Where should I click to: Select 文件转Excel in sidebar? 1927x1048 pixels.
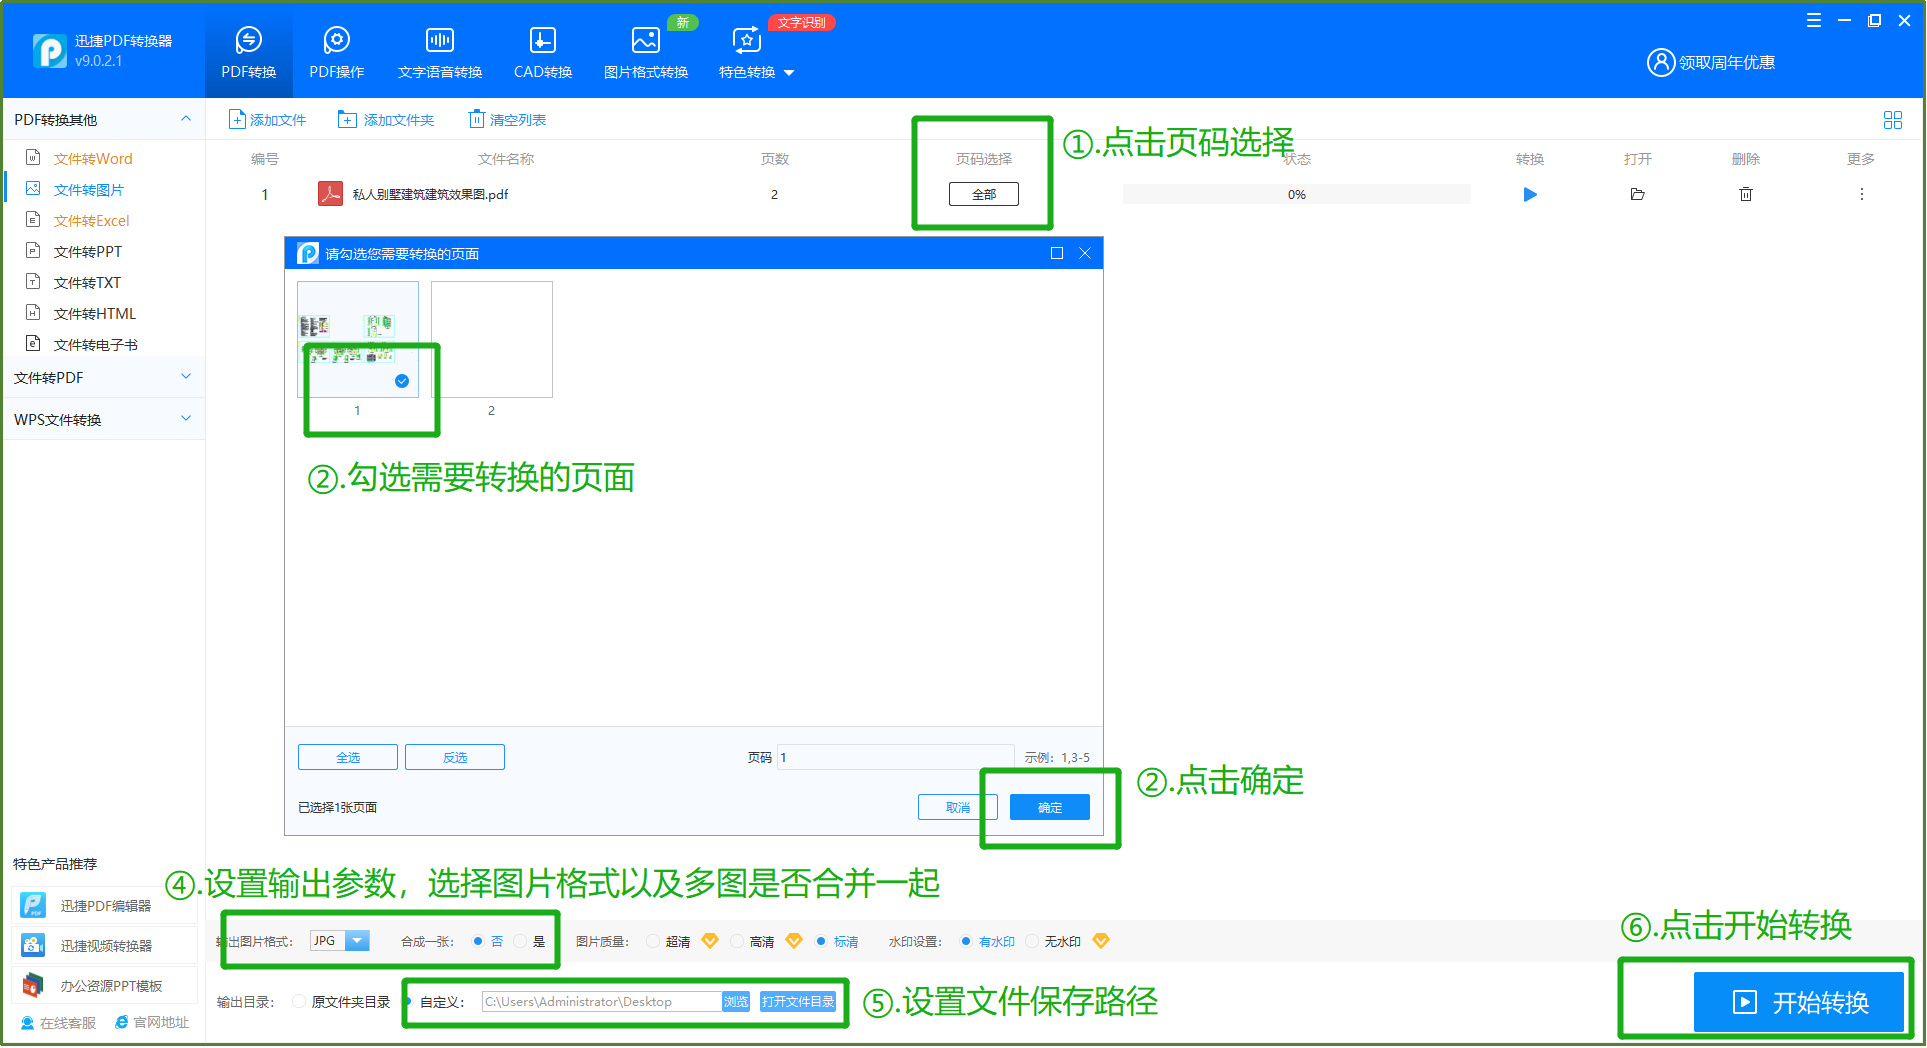(91, 220)
